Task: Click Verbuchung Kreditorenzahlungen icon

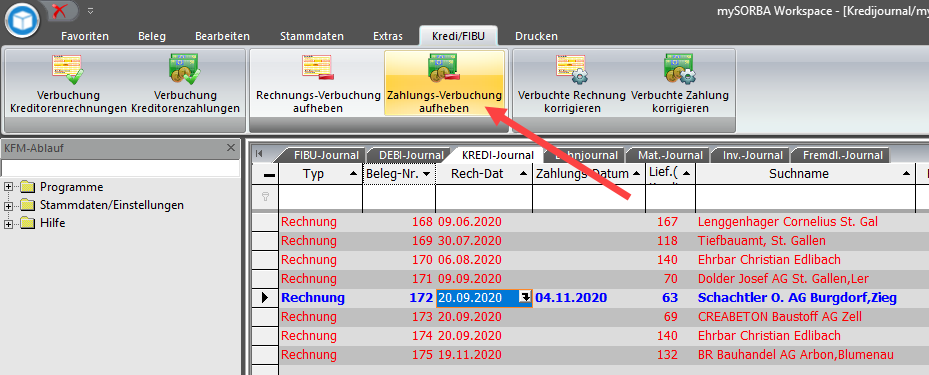Action: coord(185,68)
